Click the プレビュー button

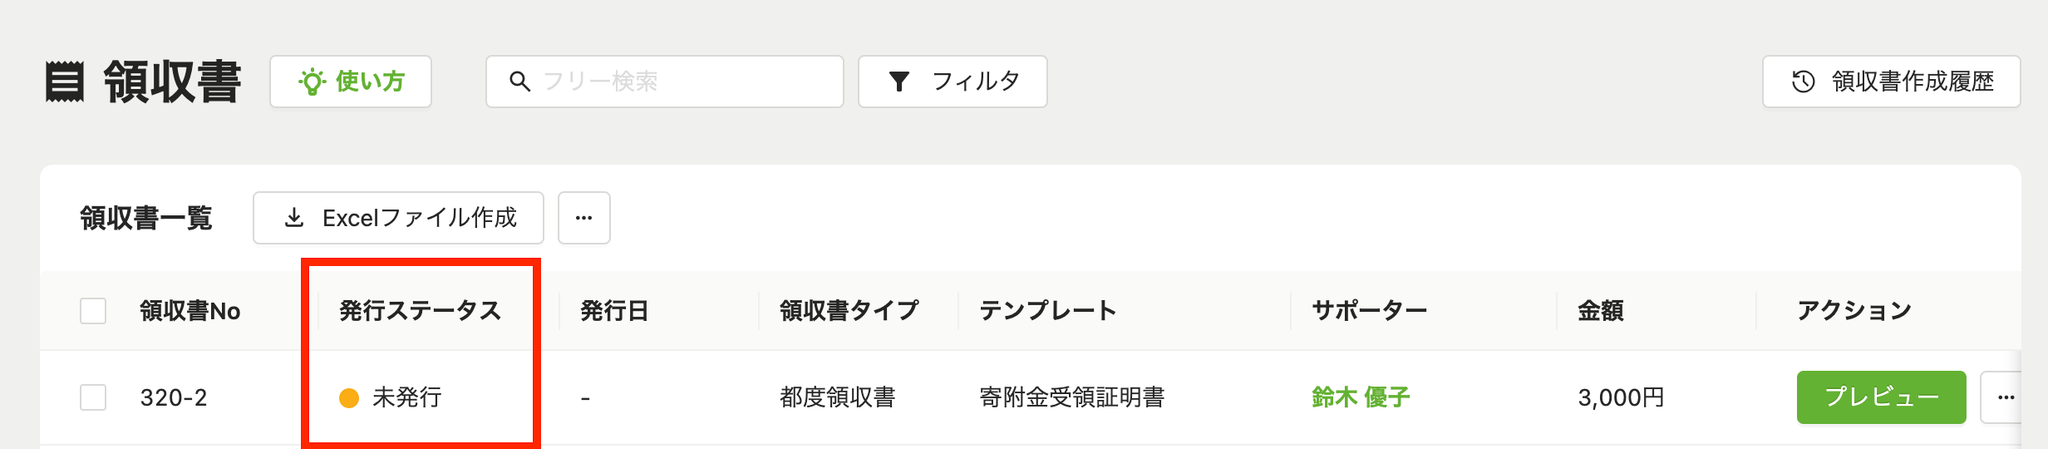(x=1881, y=397)
